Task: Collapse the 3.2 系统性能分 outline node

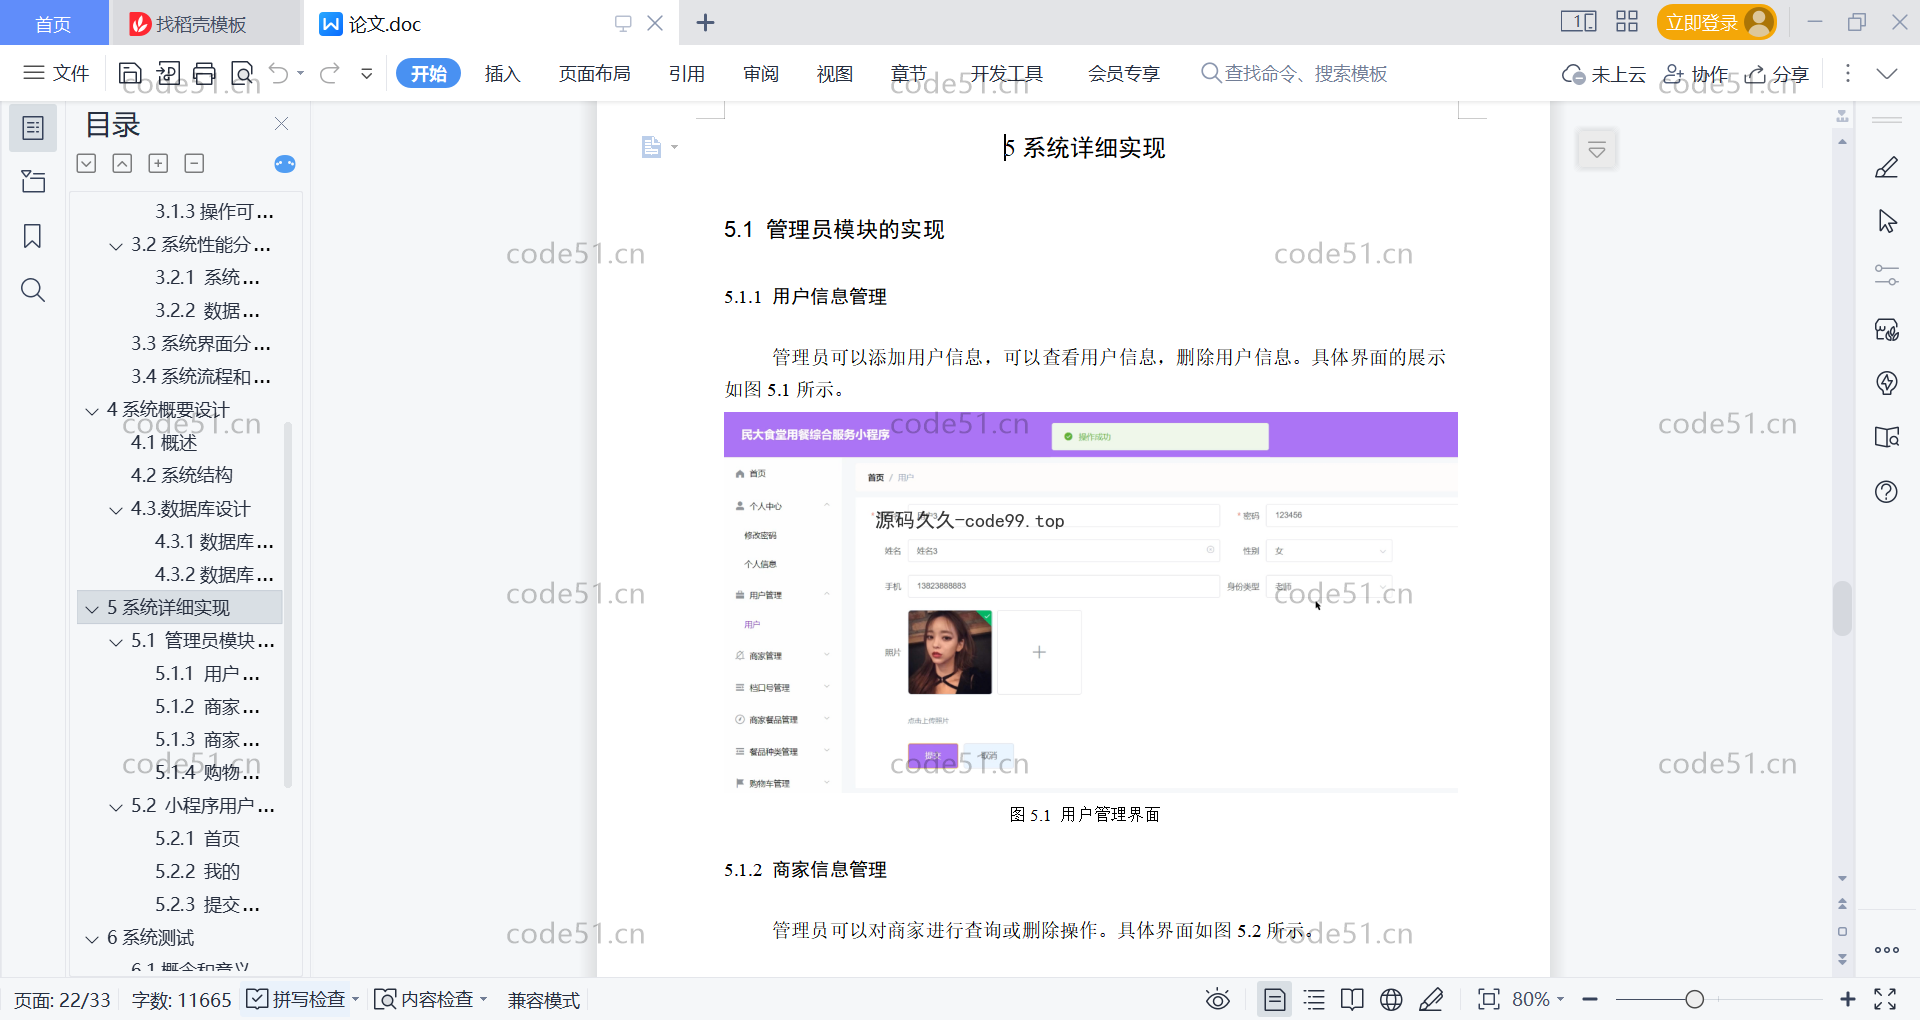Action: click(x=116, y=246)
